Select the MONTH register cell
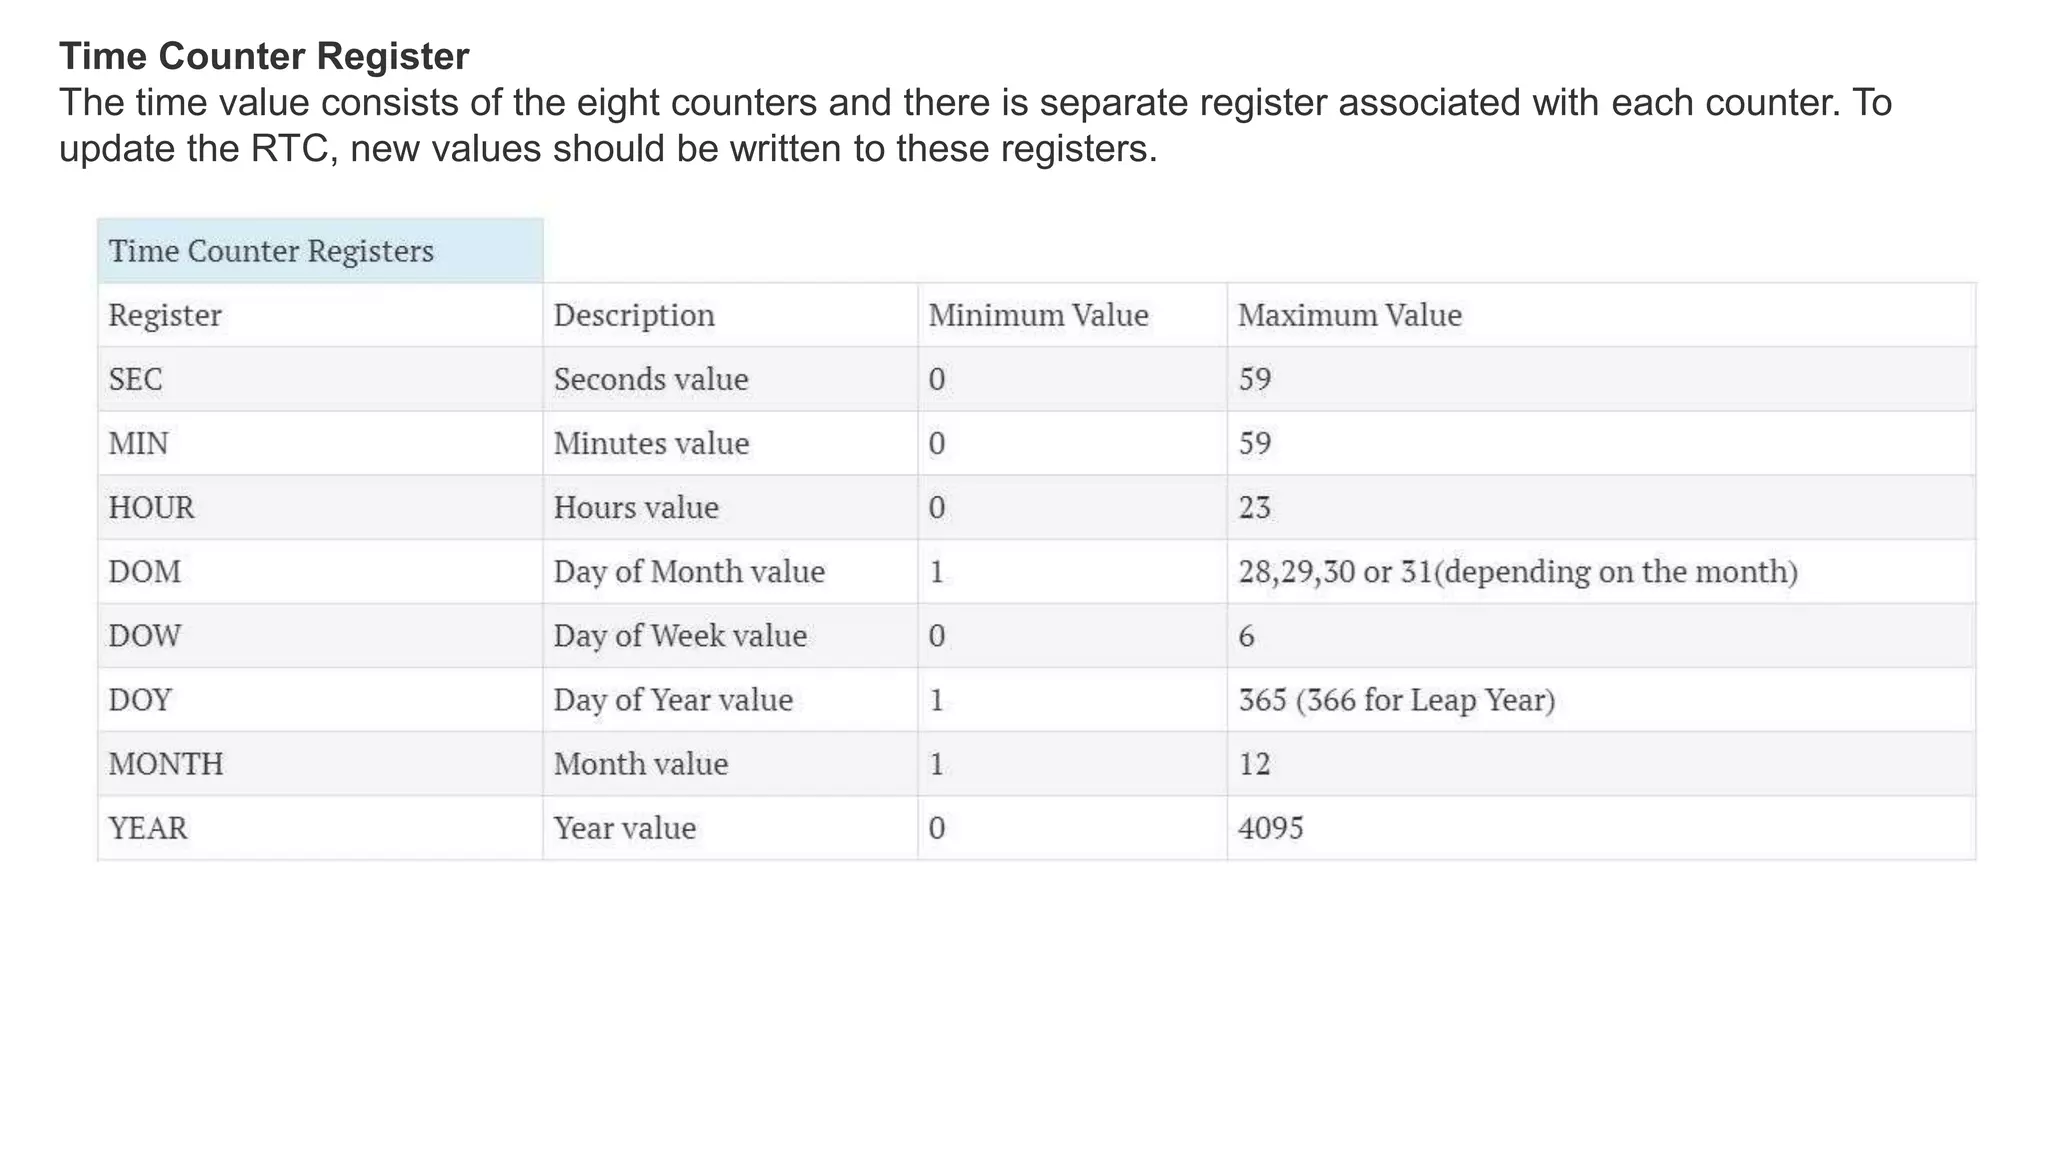Image resolution: width=2048 pixels, height=1152 pixels. 166,764
